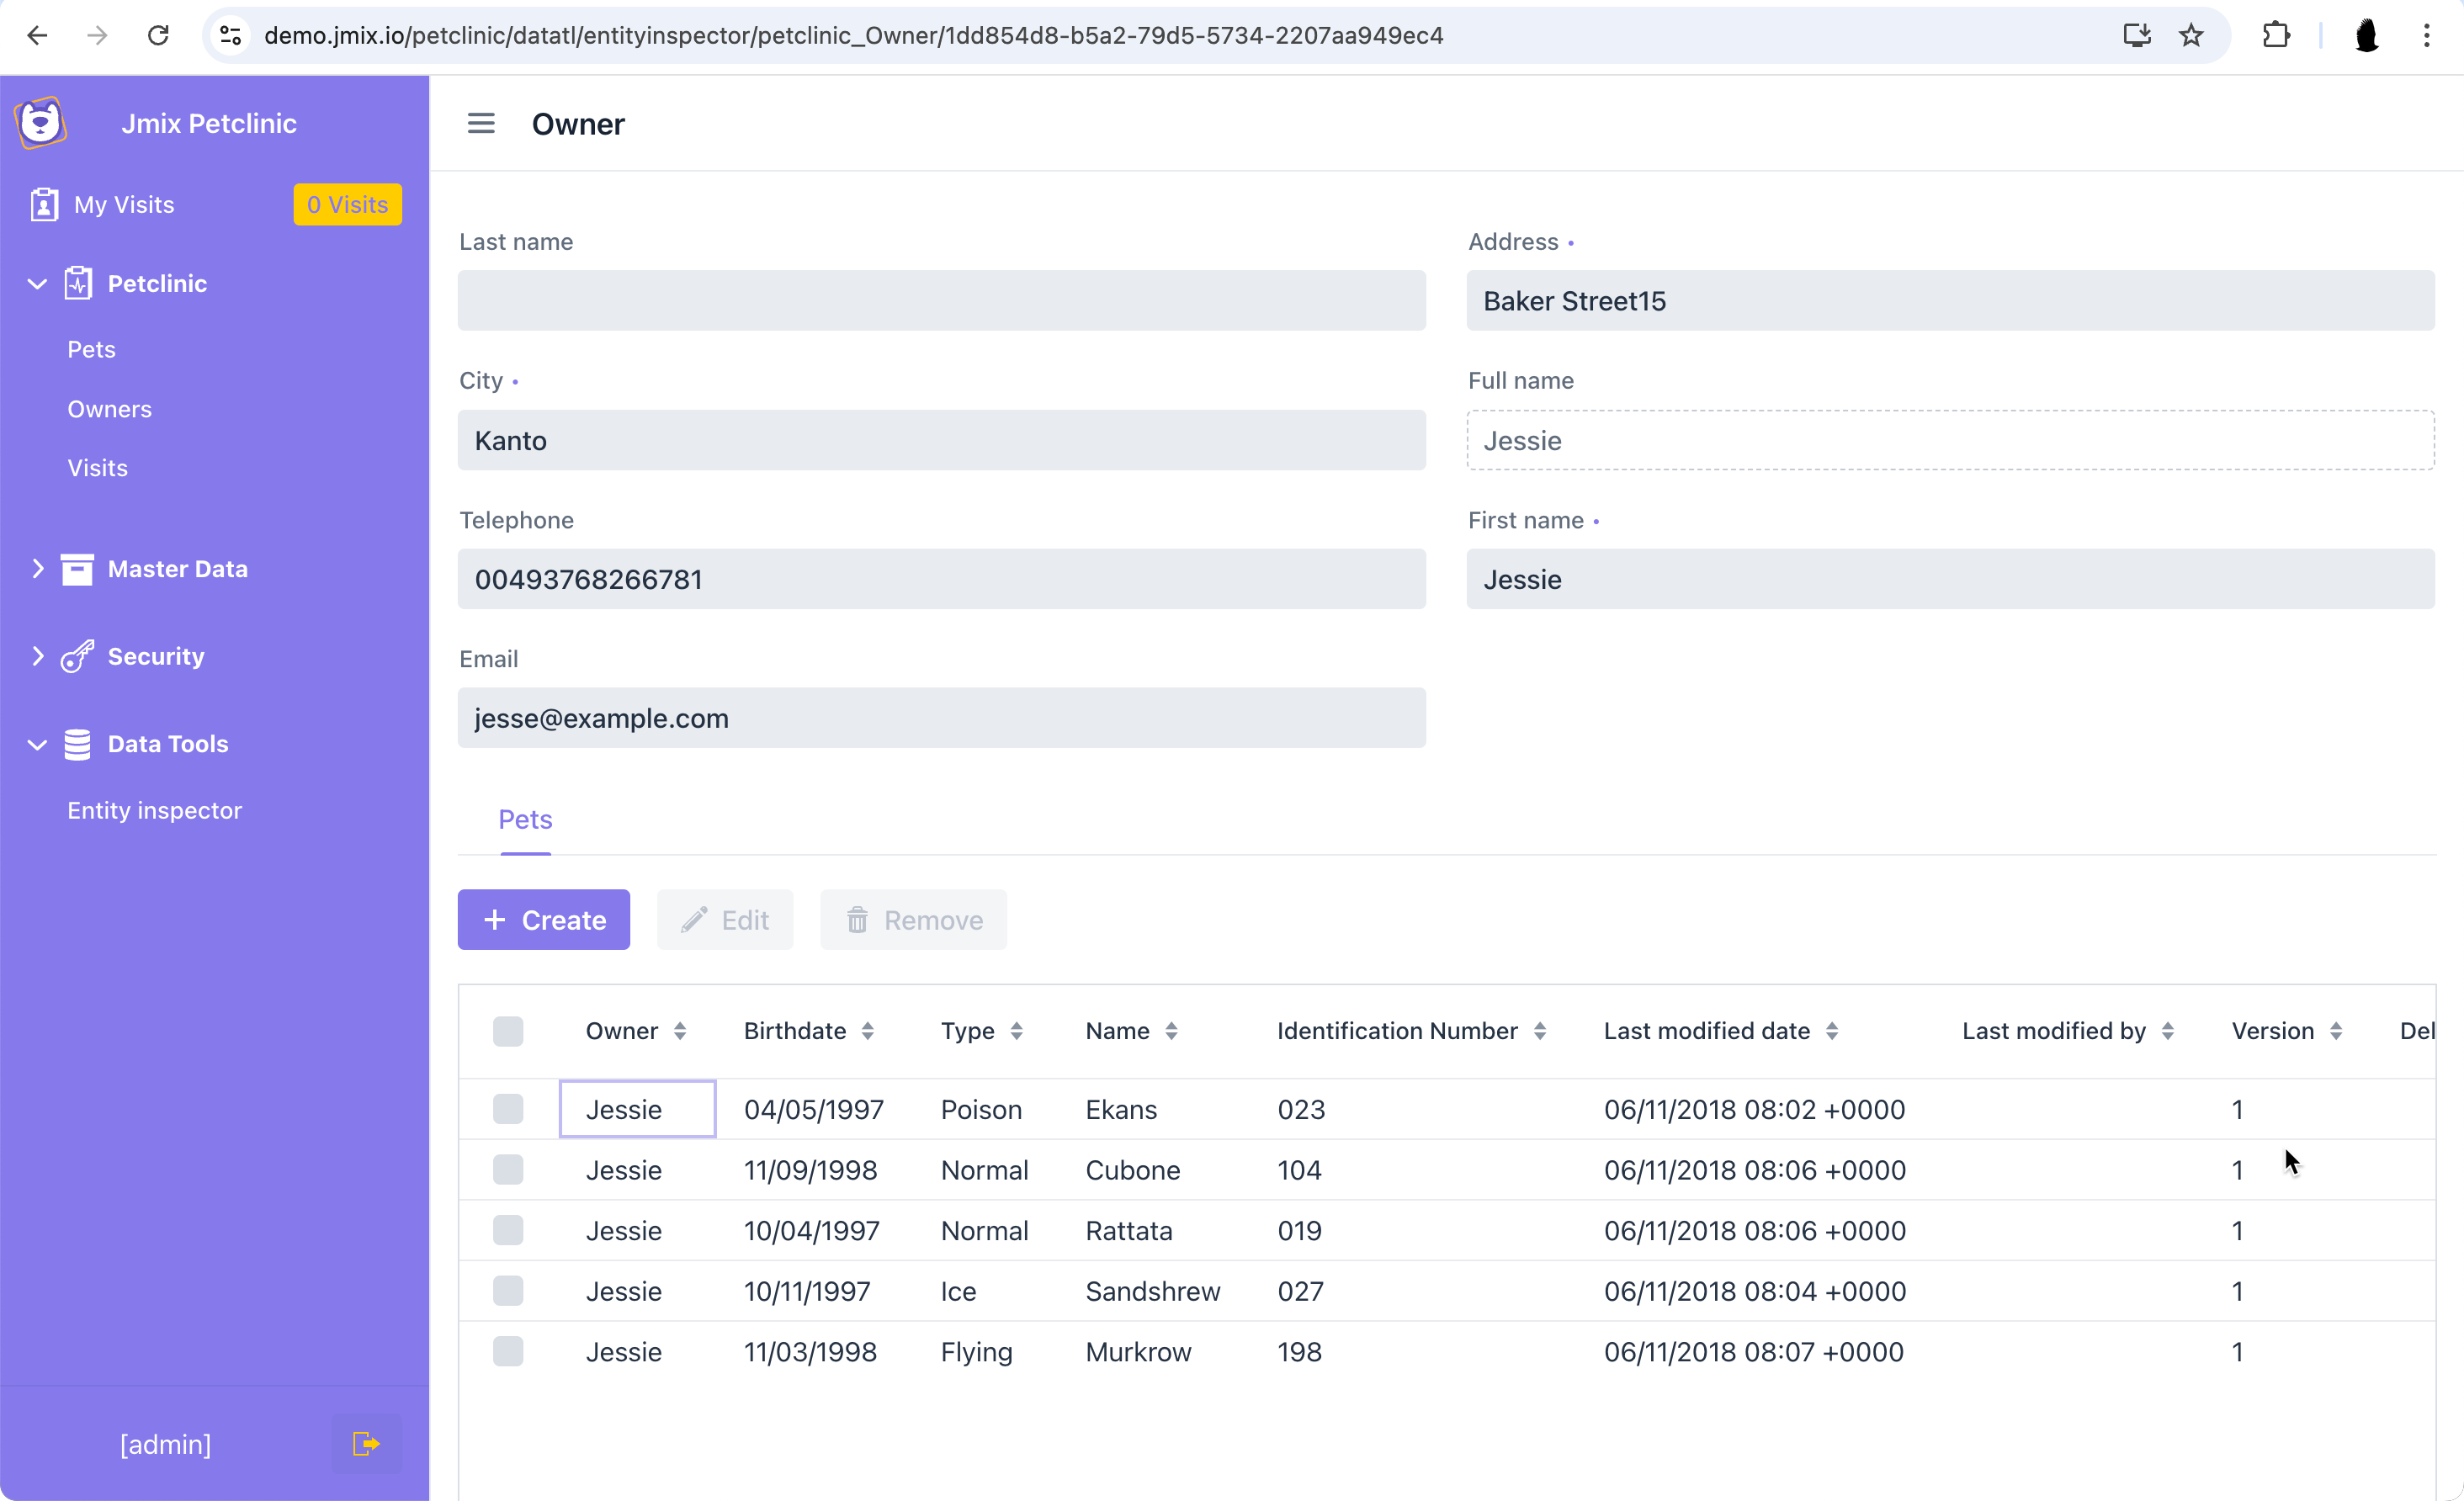Screen dimensions: 2464x1501
Task: Open site information icon in address bar
Action: tap(230, 36)
